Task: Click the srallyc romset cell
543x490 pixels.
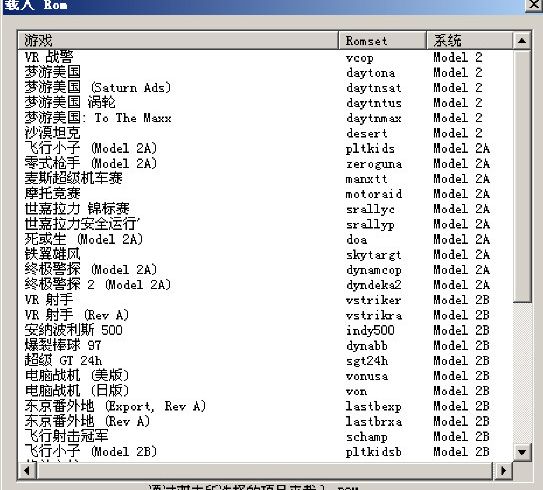Action: click(370, 210)
